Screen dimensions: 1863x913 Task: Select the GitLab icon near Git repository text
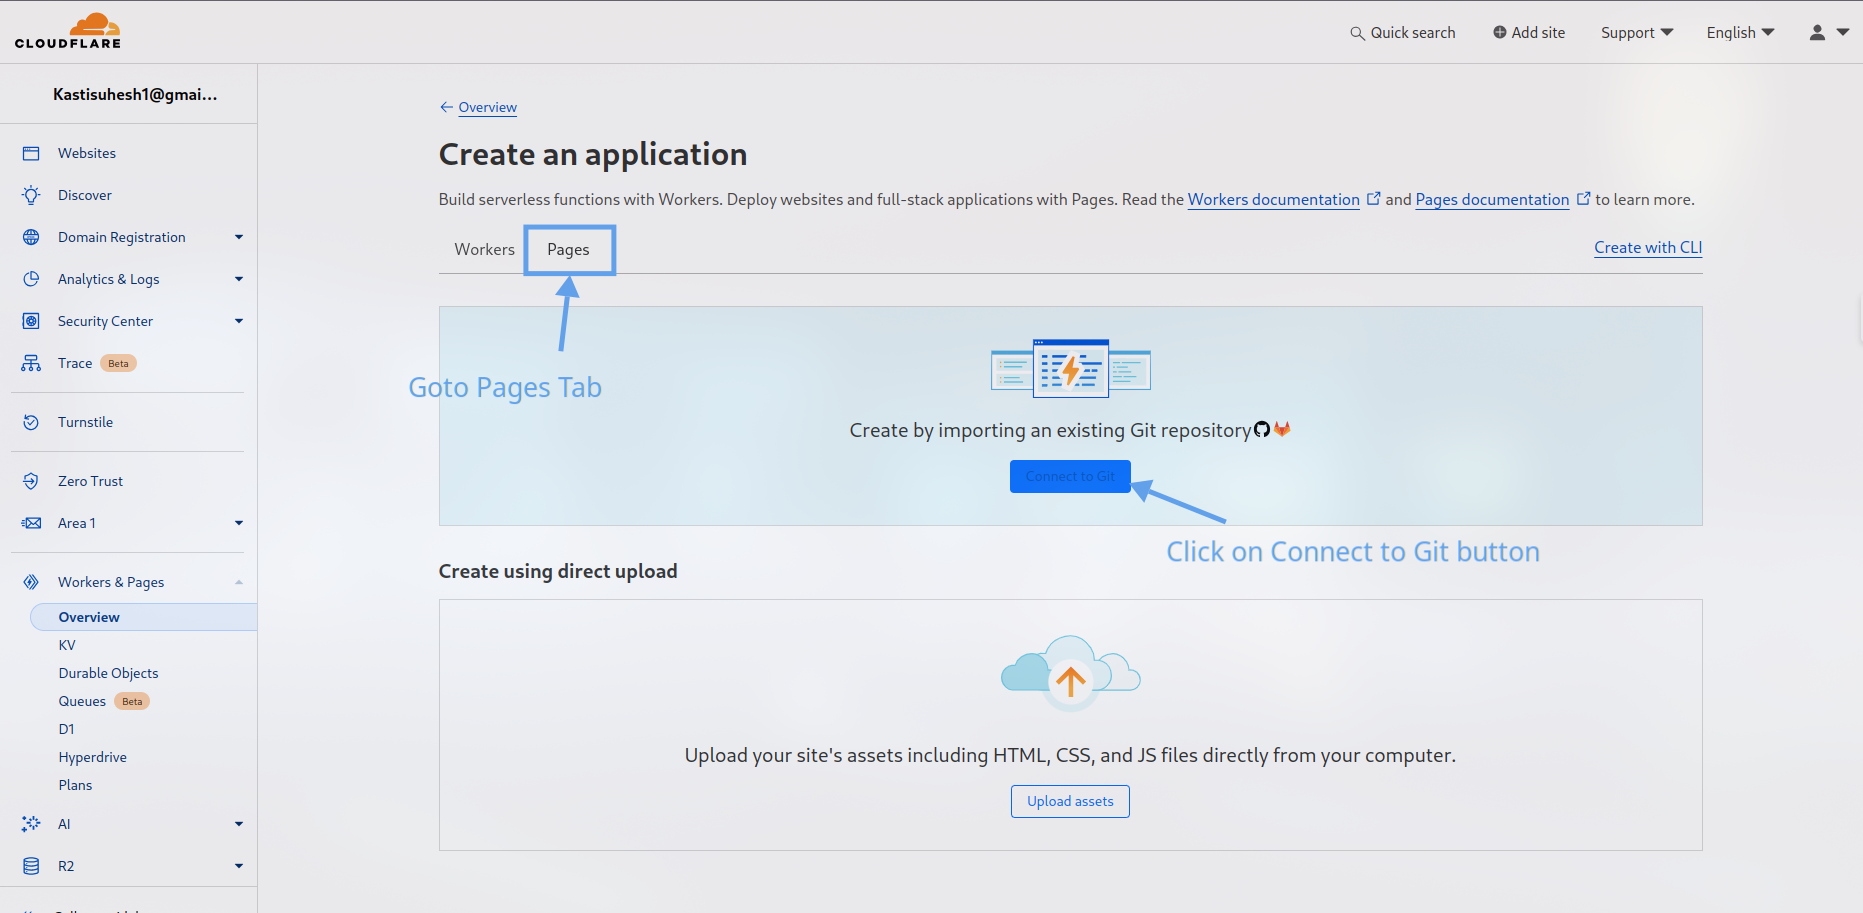tap(1283, 429)
